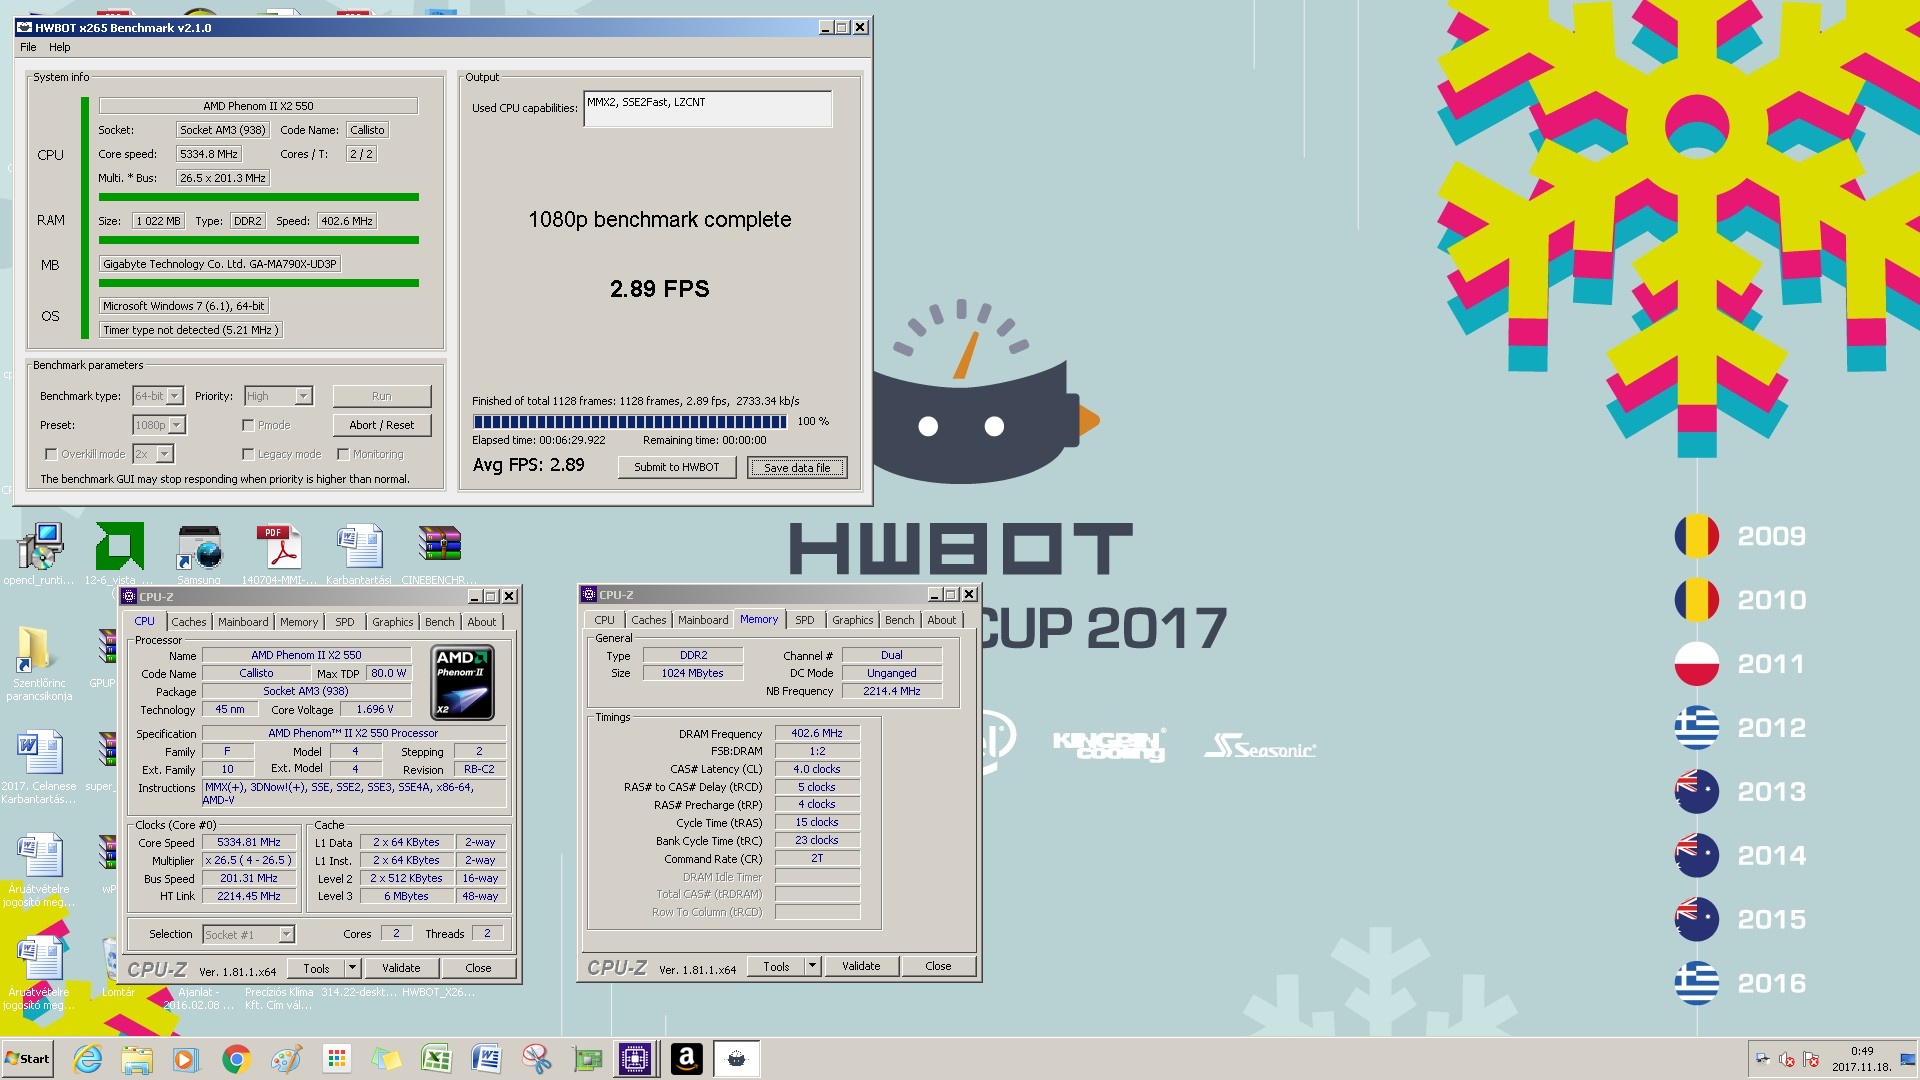Select SPD tab in right CPU-Z window
The height and width of the screenshot is (1080, 1920).
pos(805,620)
